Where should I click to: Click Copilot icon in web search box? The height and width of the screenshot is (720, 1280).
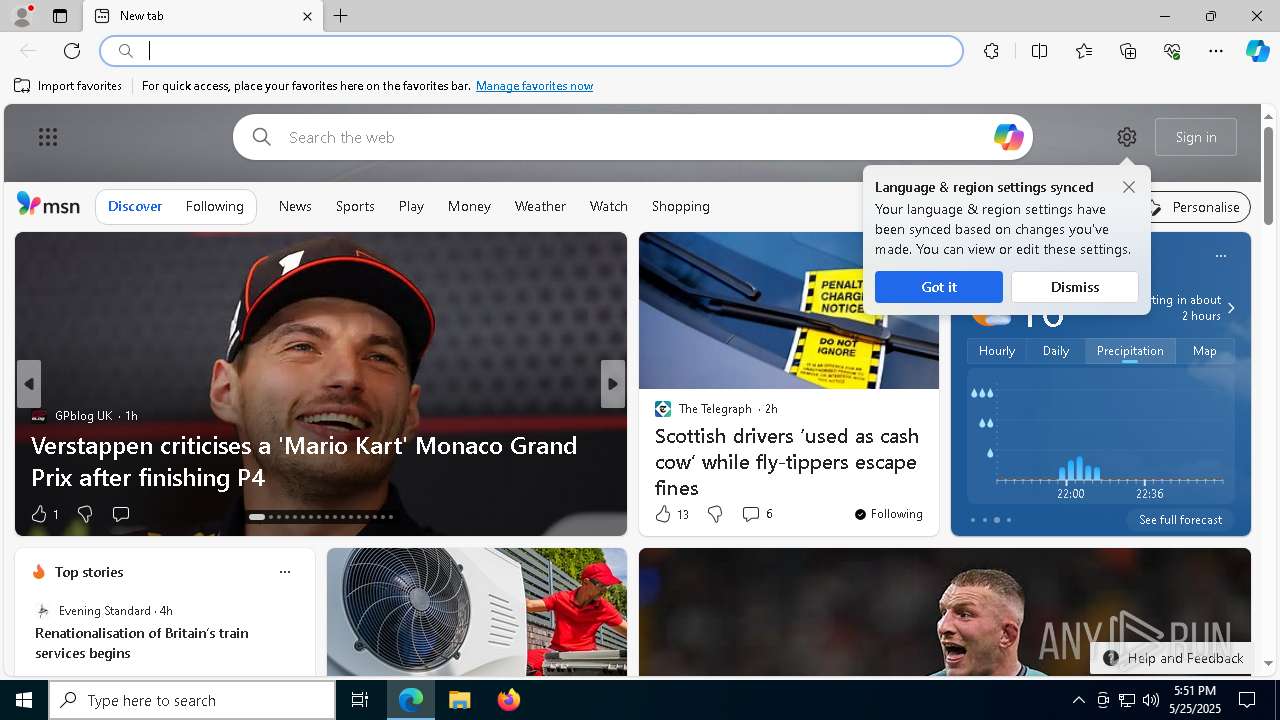[x=1008, y=137]
